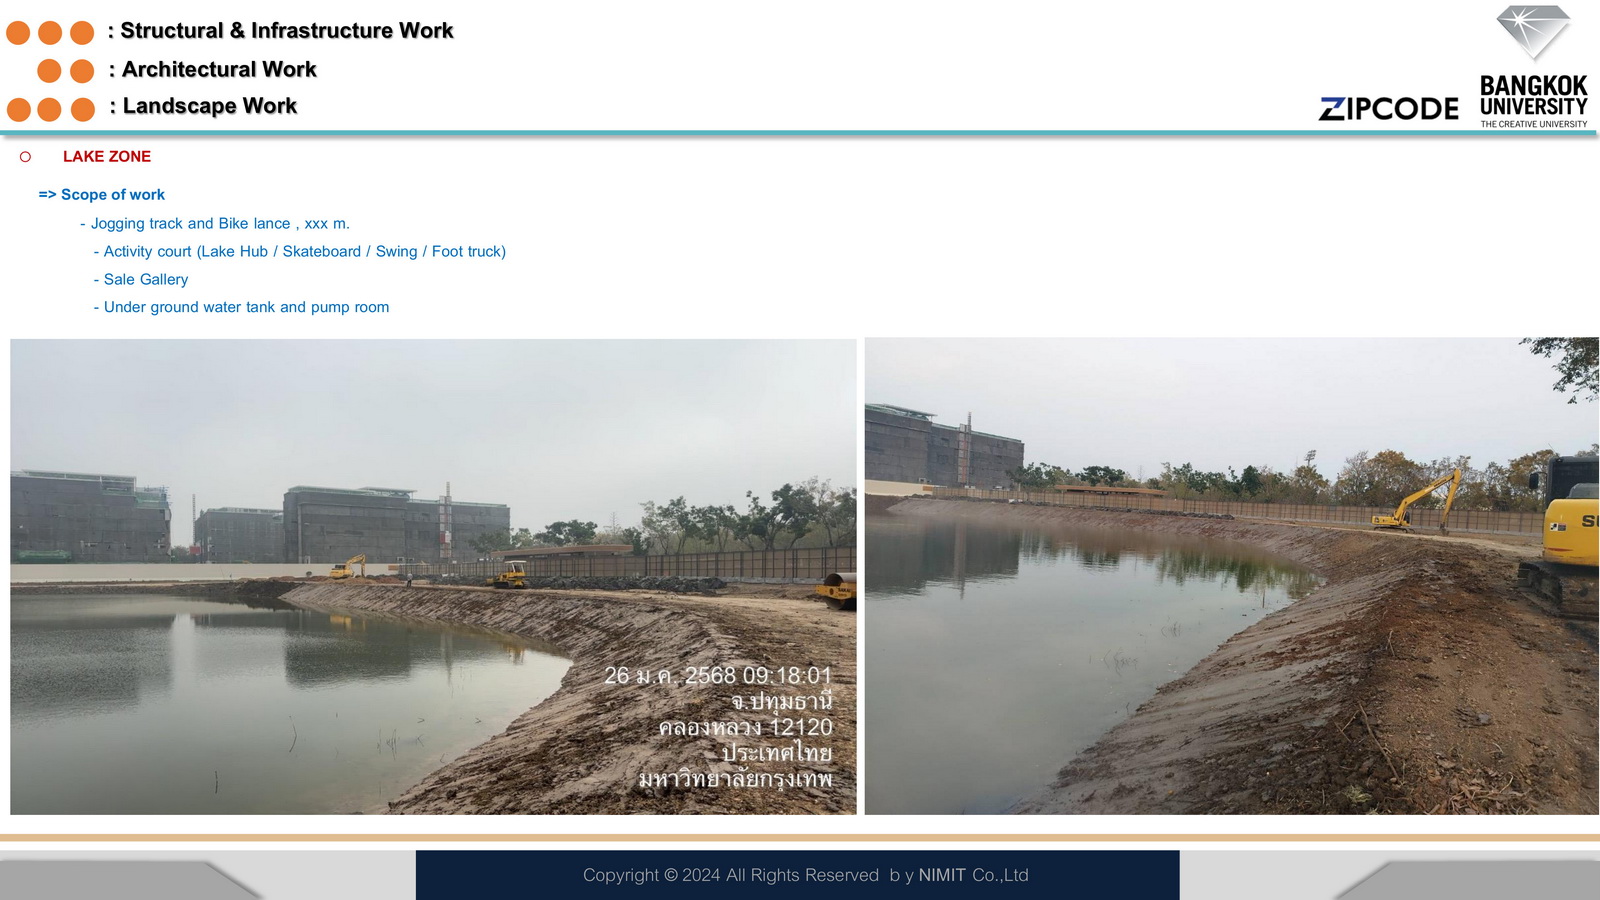Click the copyright symbol in the footer
This screenshot has width=1600, height=900.
point(670,875)
